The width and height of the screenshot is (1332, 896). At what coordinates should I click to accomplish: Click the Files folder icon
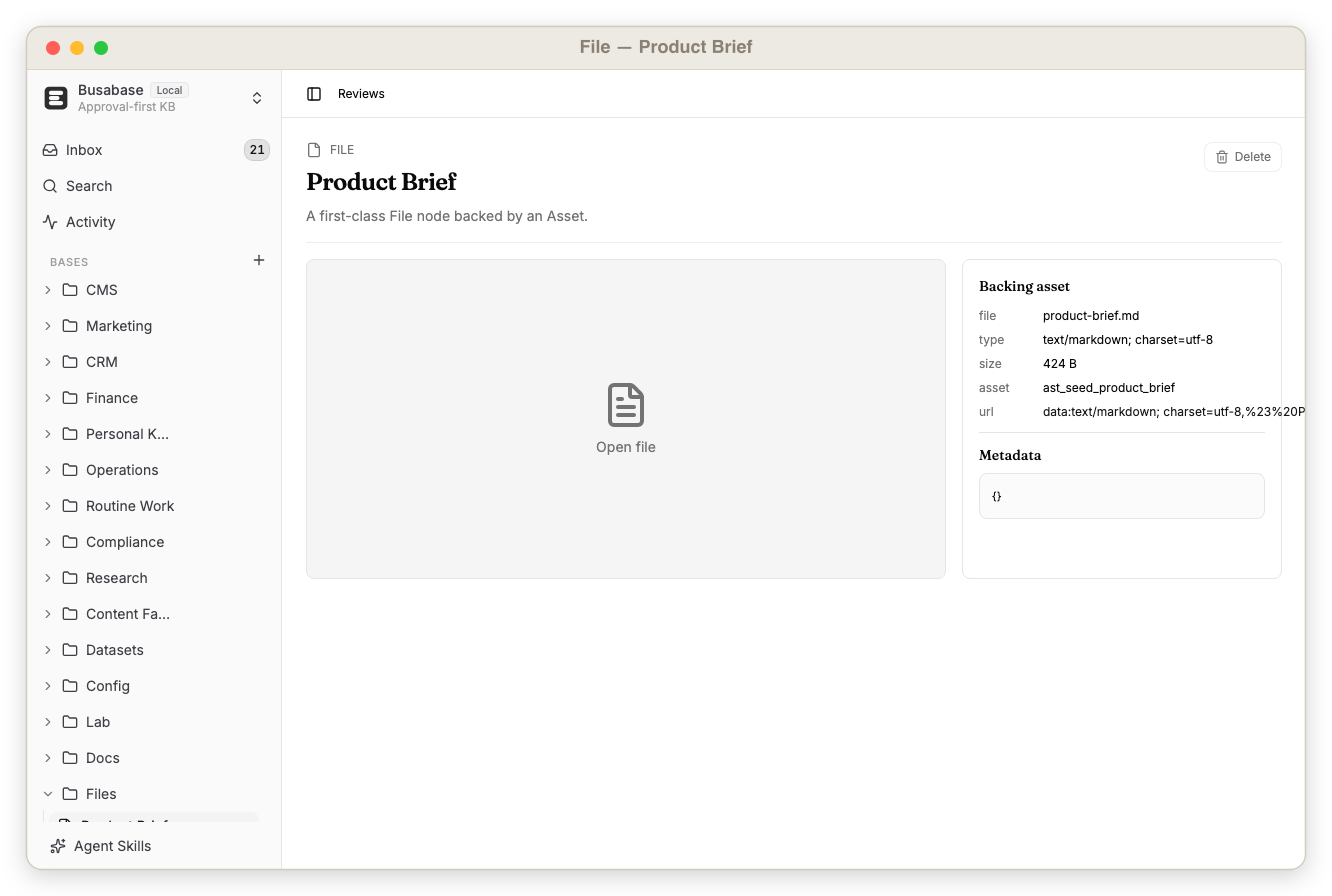[x=70, y=794]
